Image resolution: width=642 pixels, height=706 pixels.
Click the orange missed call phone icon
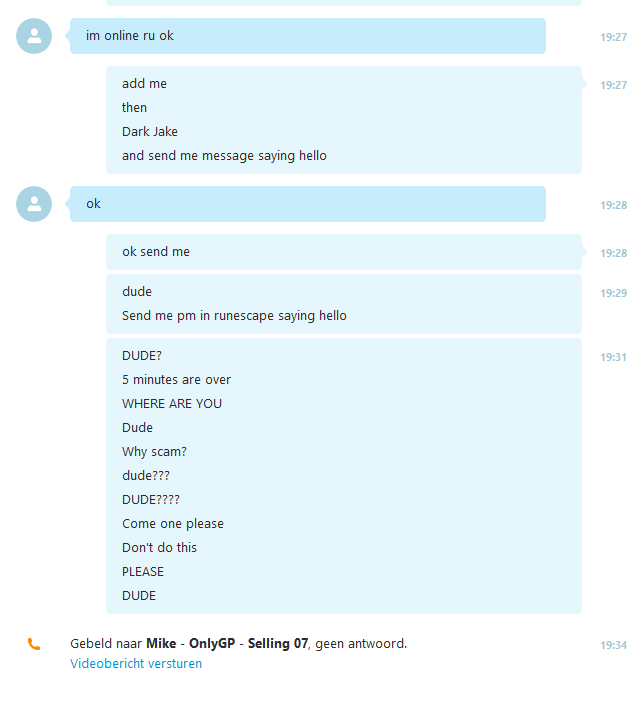tap(34, 644)
